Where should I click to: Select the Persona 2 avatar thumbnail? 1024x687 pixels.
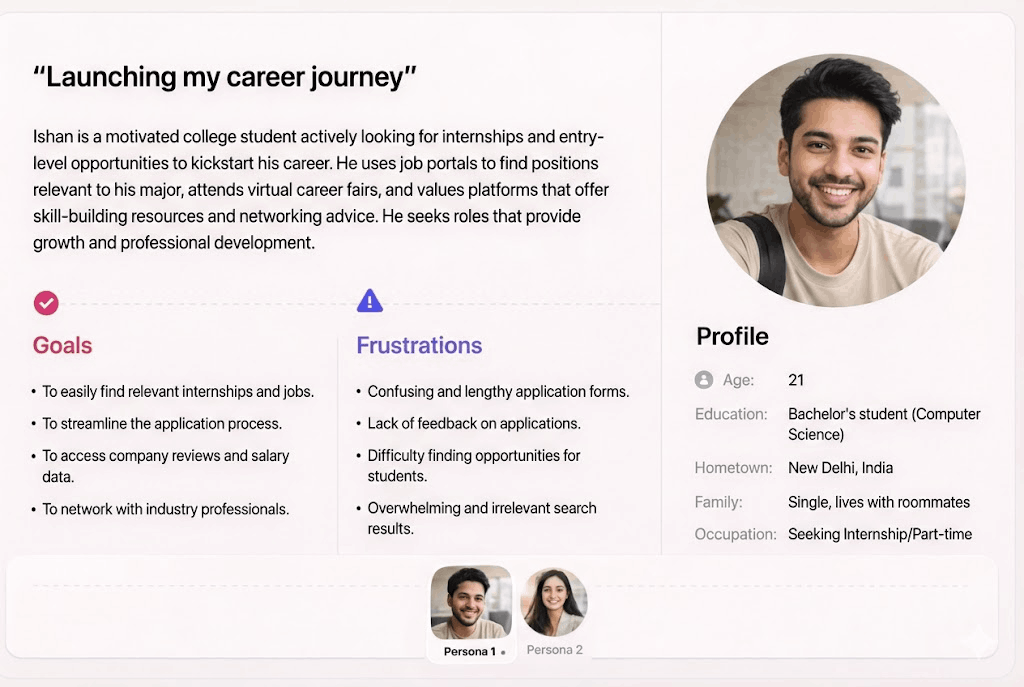pyautogui.click(x=554, y=602)
